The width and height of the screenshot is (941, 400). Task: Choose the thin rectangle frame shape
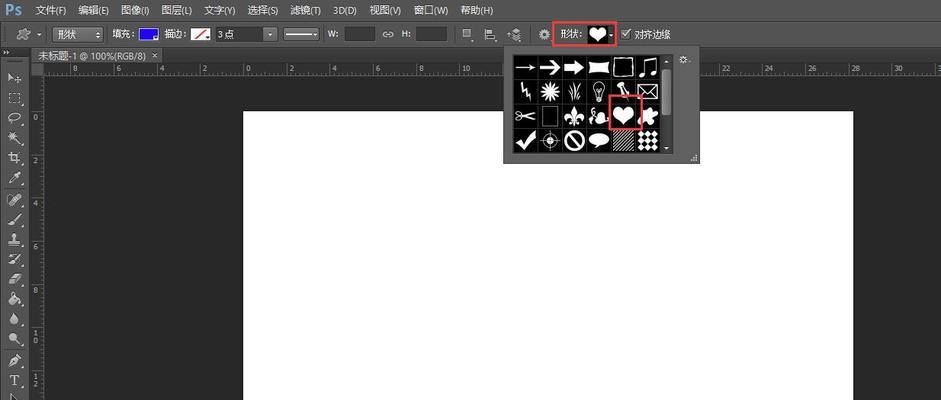[550, 116]
